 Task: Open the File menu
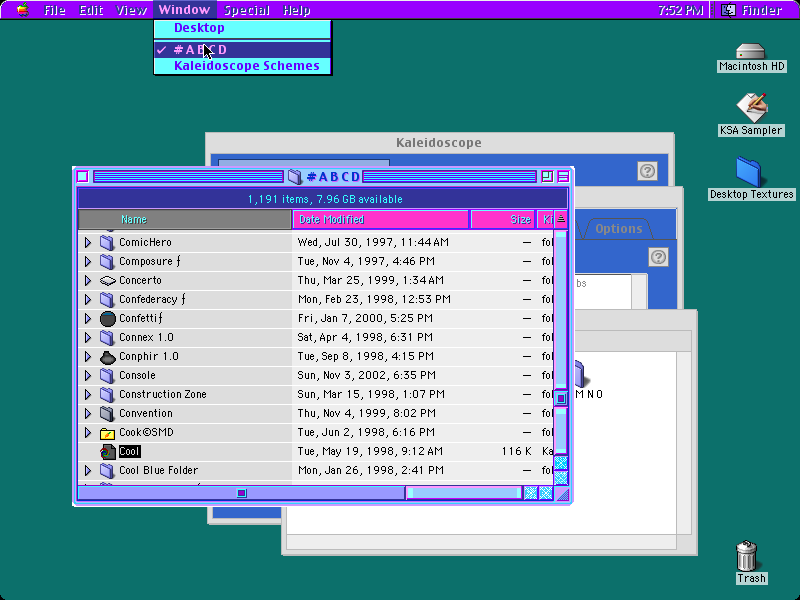(x=55, y=10)
